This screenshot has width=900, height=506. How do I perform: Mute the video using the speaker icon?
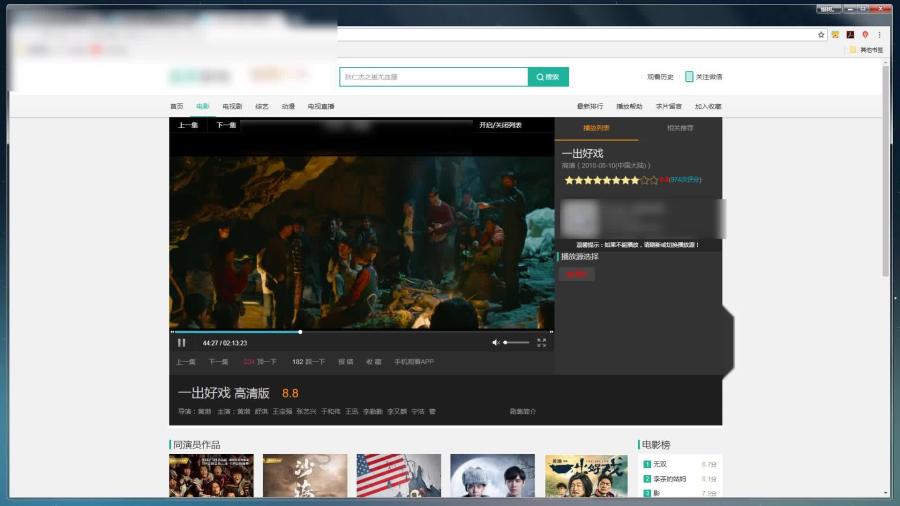tap(495, 342)
